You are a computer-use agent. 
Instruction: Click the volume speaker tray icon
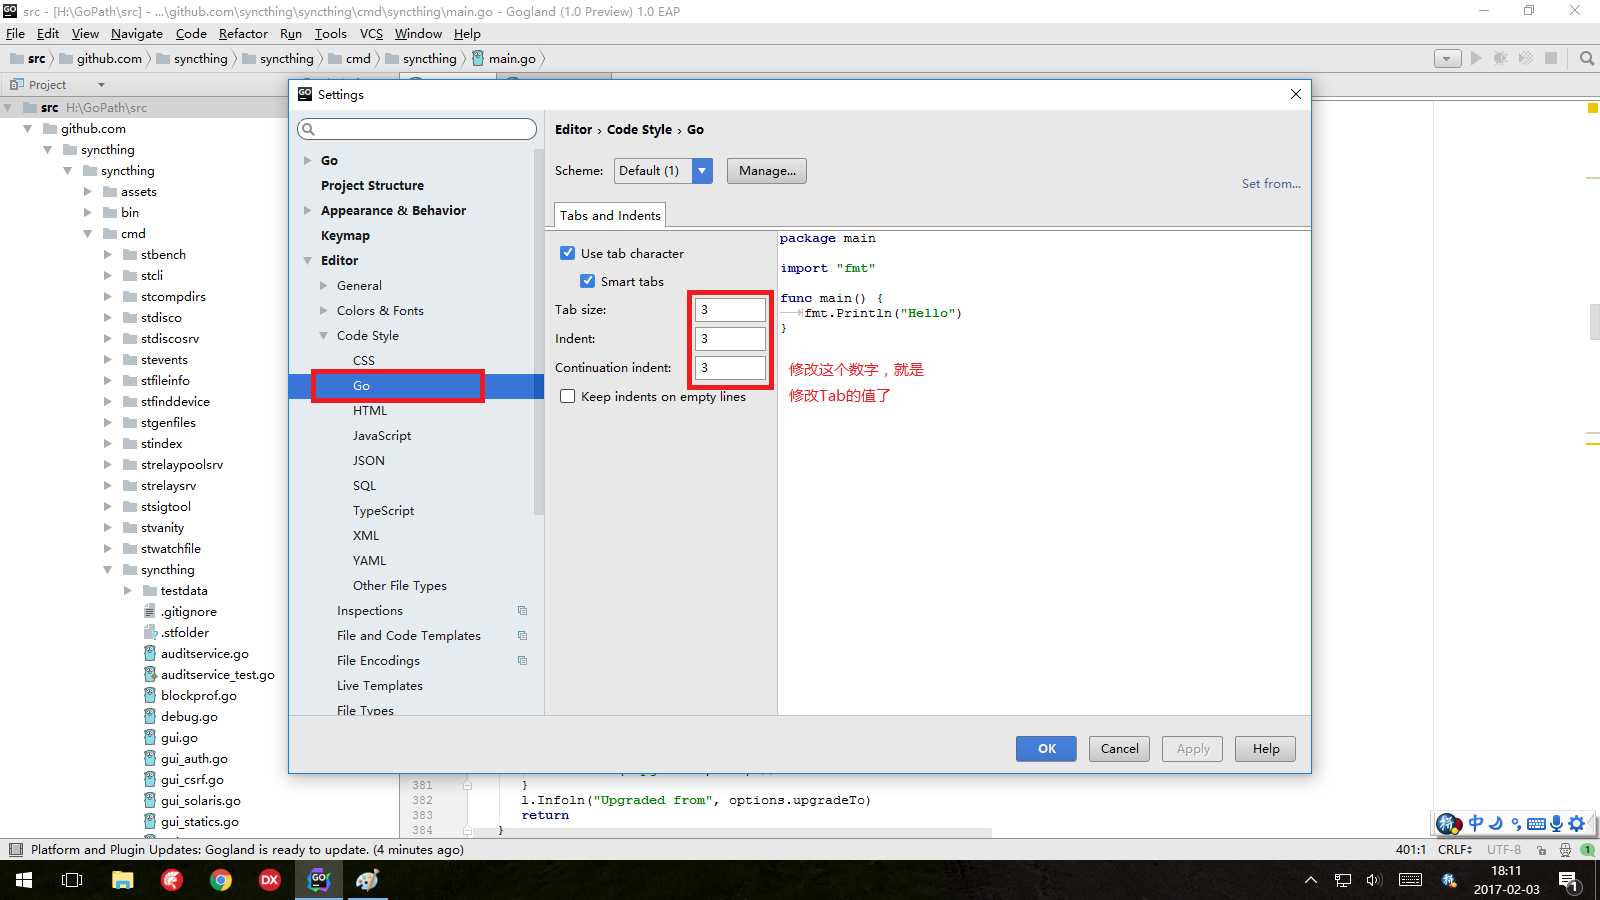point(1374,880)
